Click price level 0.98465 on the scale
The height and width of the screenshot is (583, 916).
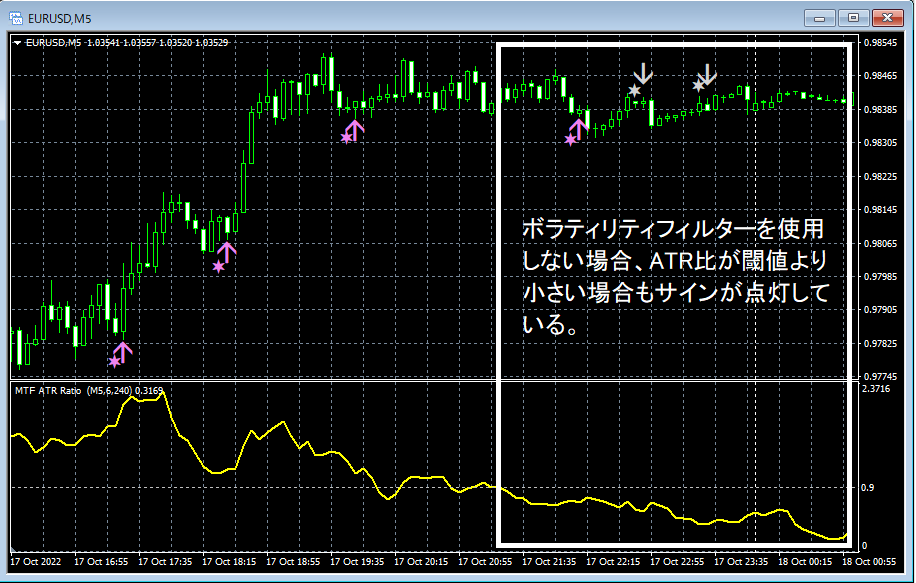[880, 76]
